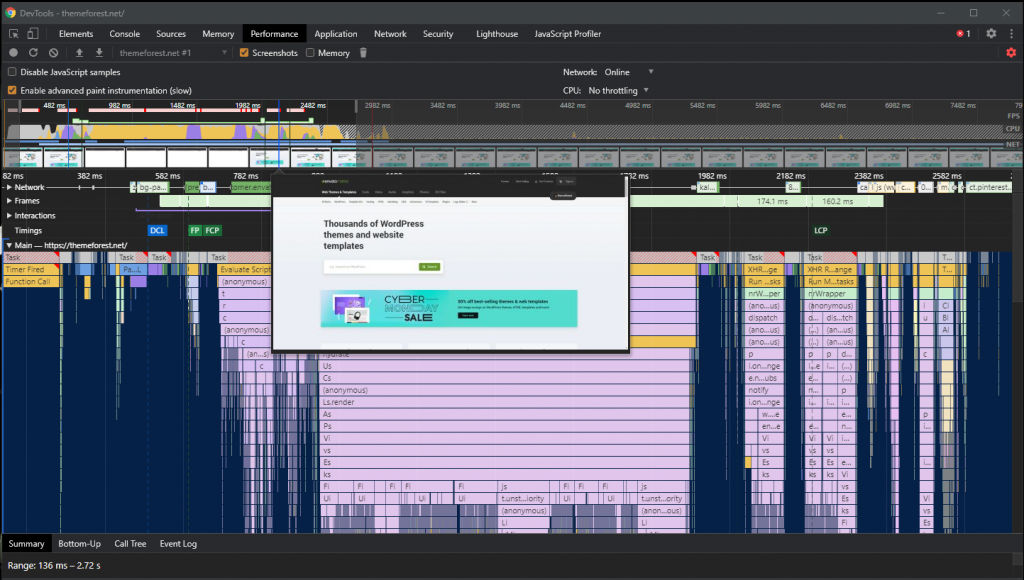1024x580 pixels.
Task: Open the Network Online throttling dropdown
Action: [x=628, y=72]
